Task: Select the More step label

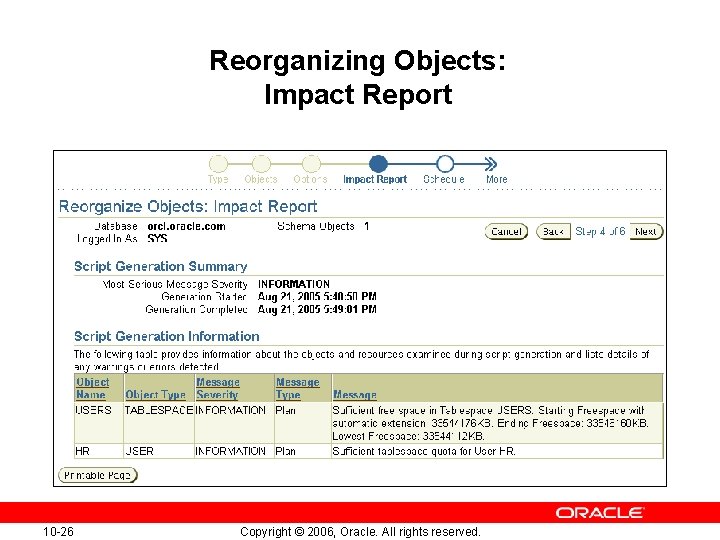Action: point(497,179)
